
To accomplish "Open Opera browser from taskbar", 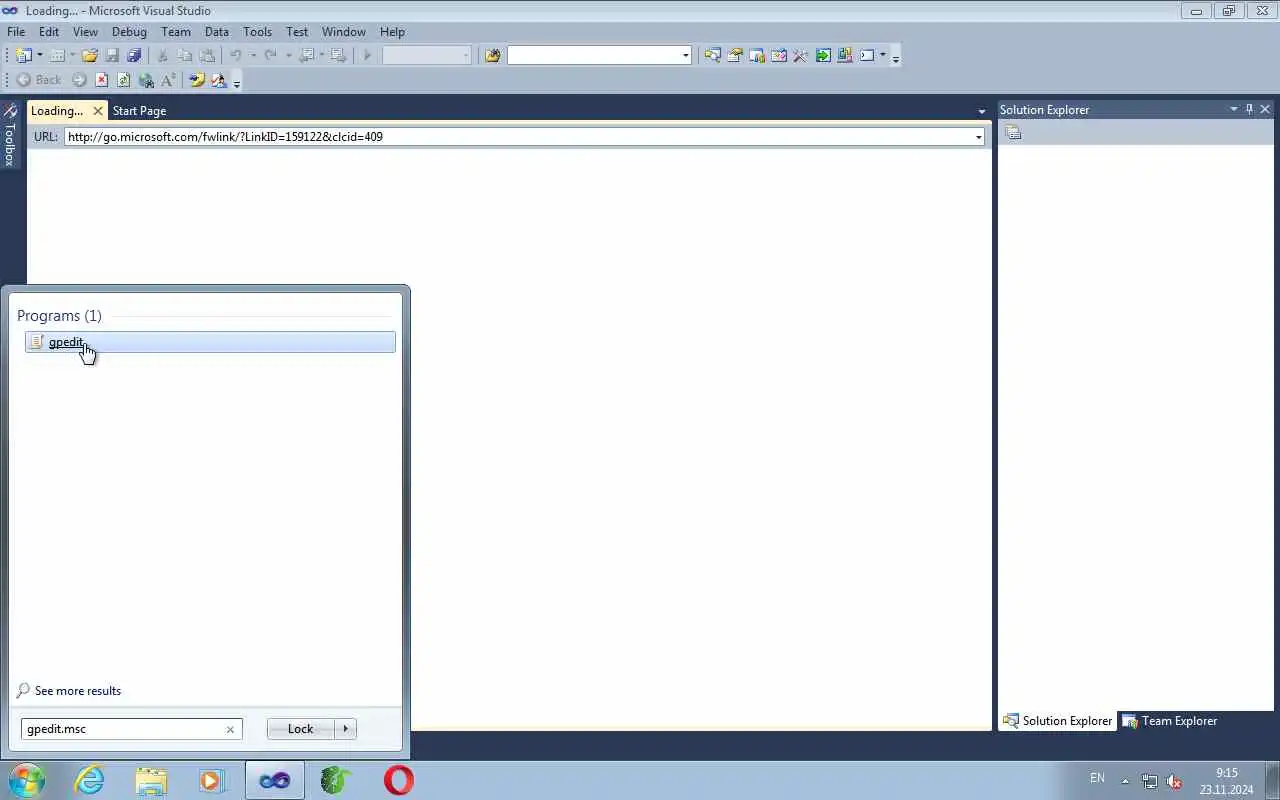I will click(398, 780).
